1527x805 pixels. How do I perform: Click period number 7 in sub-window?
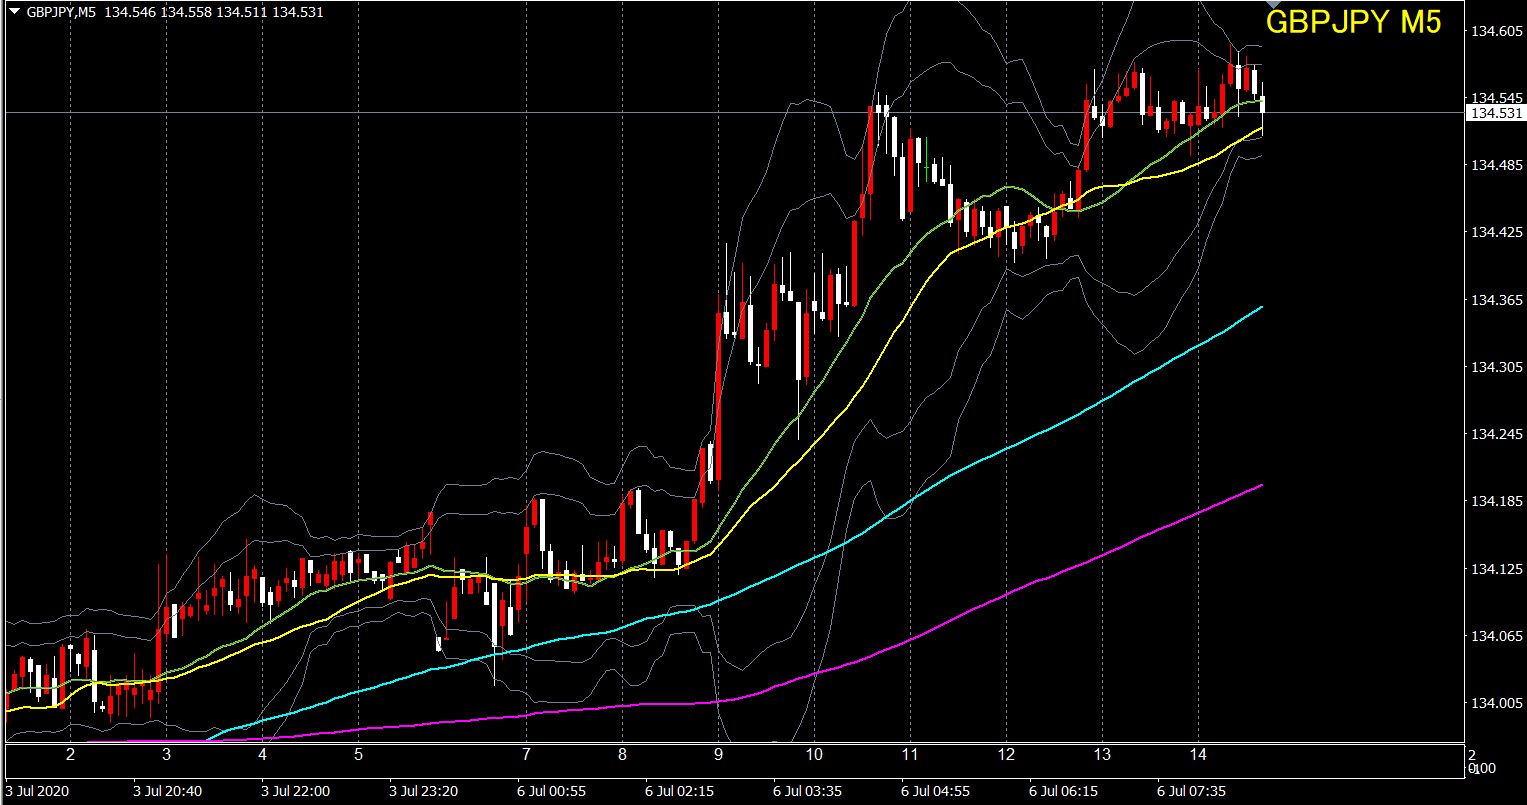pyautogui.click(x=526, y=754)
